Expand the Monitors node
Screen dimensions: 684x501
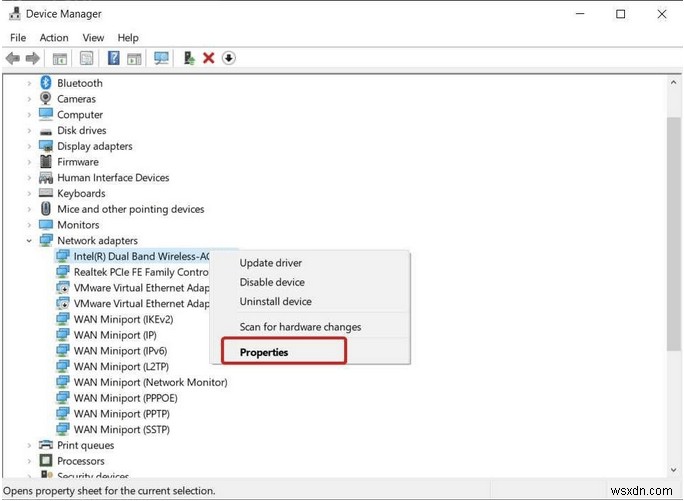tap(29, 224)
